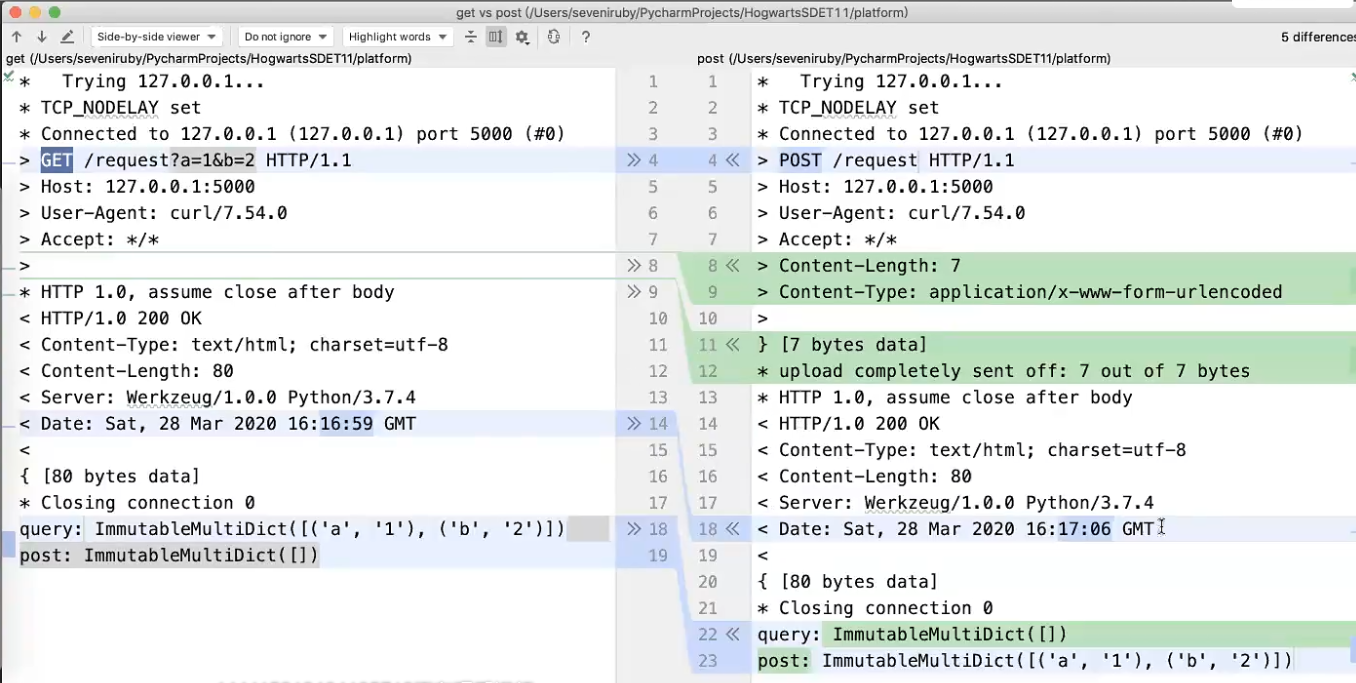Click '} [7 bytes data]' line
This screenshot has width=1356, height=683.
(x=842, y=345)
